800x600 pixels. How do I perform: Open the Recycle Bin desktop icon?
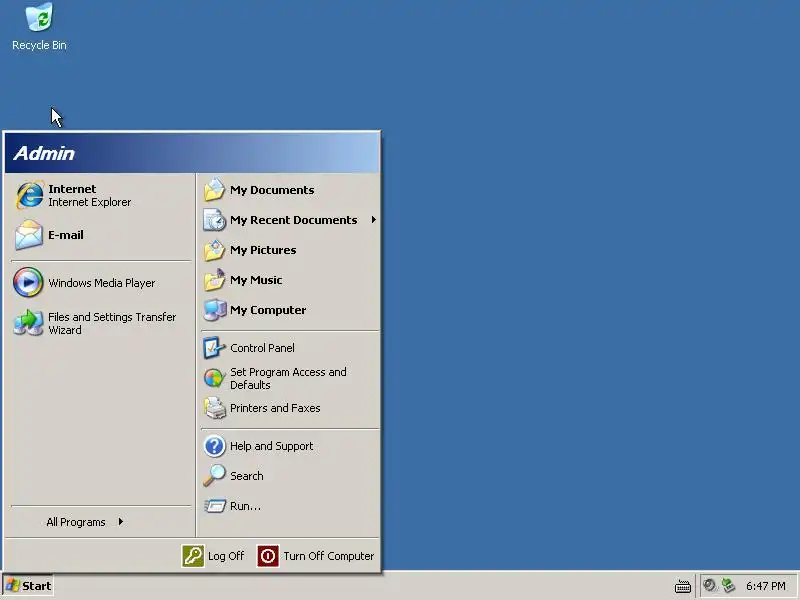click(x=39, y=17)
